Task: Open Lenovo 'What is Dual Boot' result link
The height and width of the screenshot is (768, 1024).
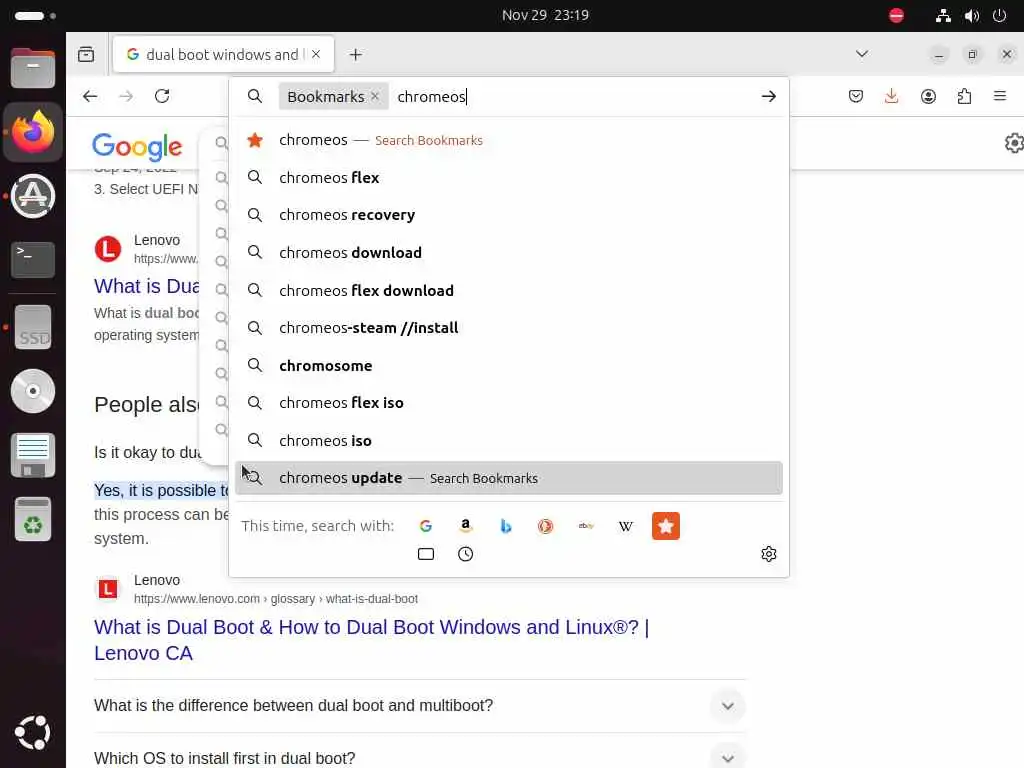Action: 372,639
